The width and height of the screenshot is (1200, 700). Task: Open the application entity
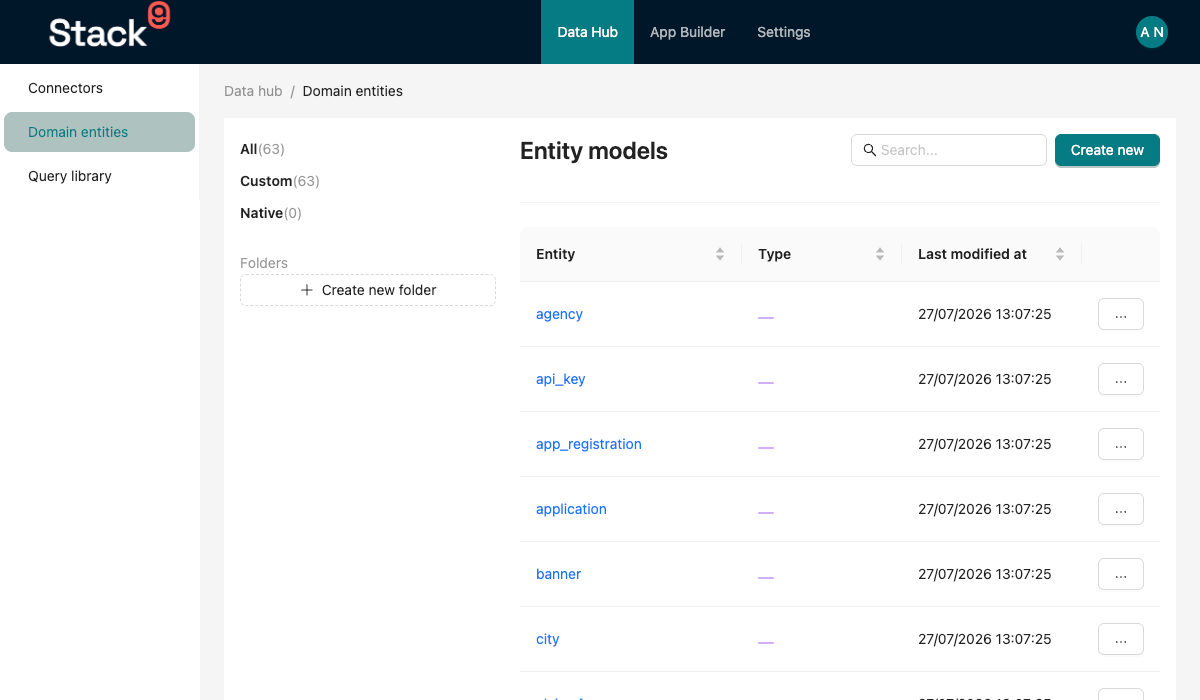coord(571,509)
